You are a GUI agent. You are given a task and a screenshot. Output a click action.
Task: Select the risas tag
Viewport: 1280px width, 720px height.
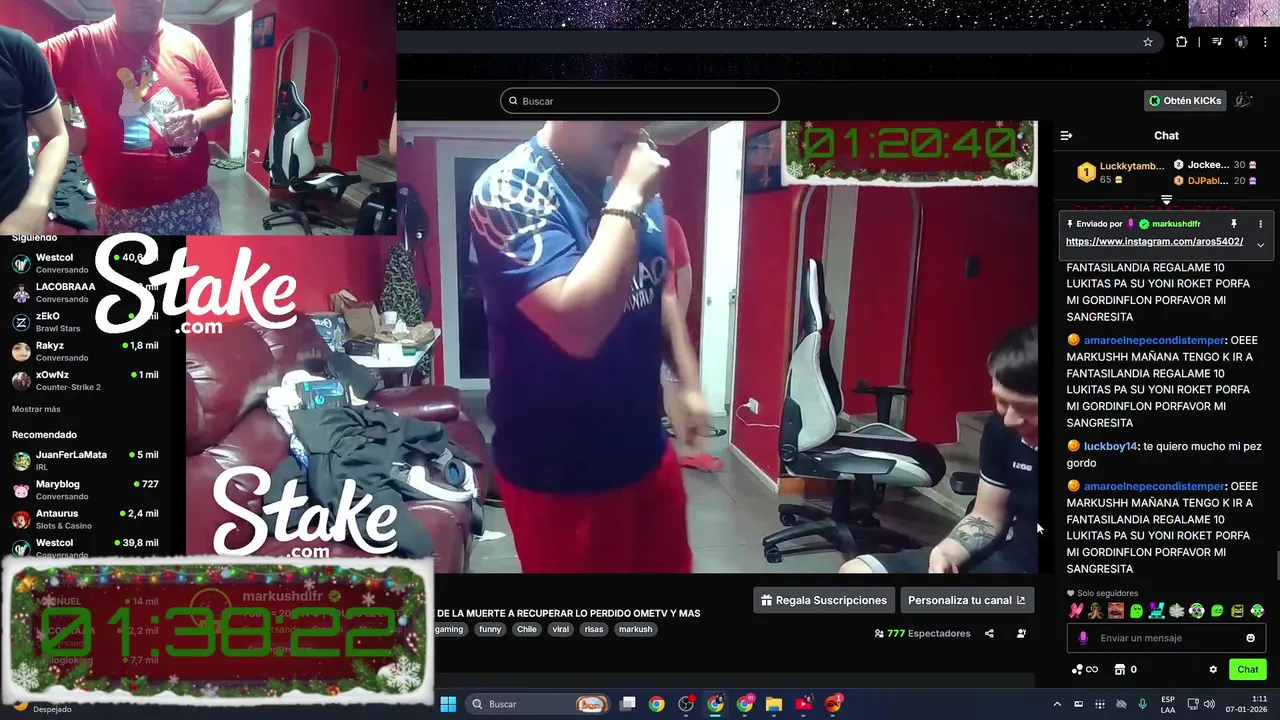594,629
